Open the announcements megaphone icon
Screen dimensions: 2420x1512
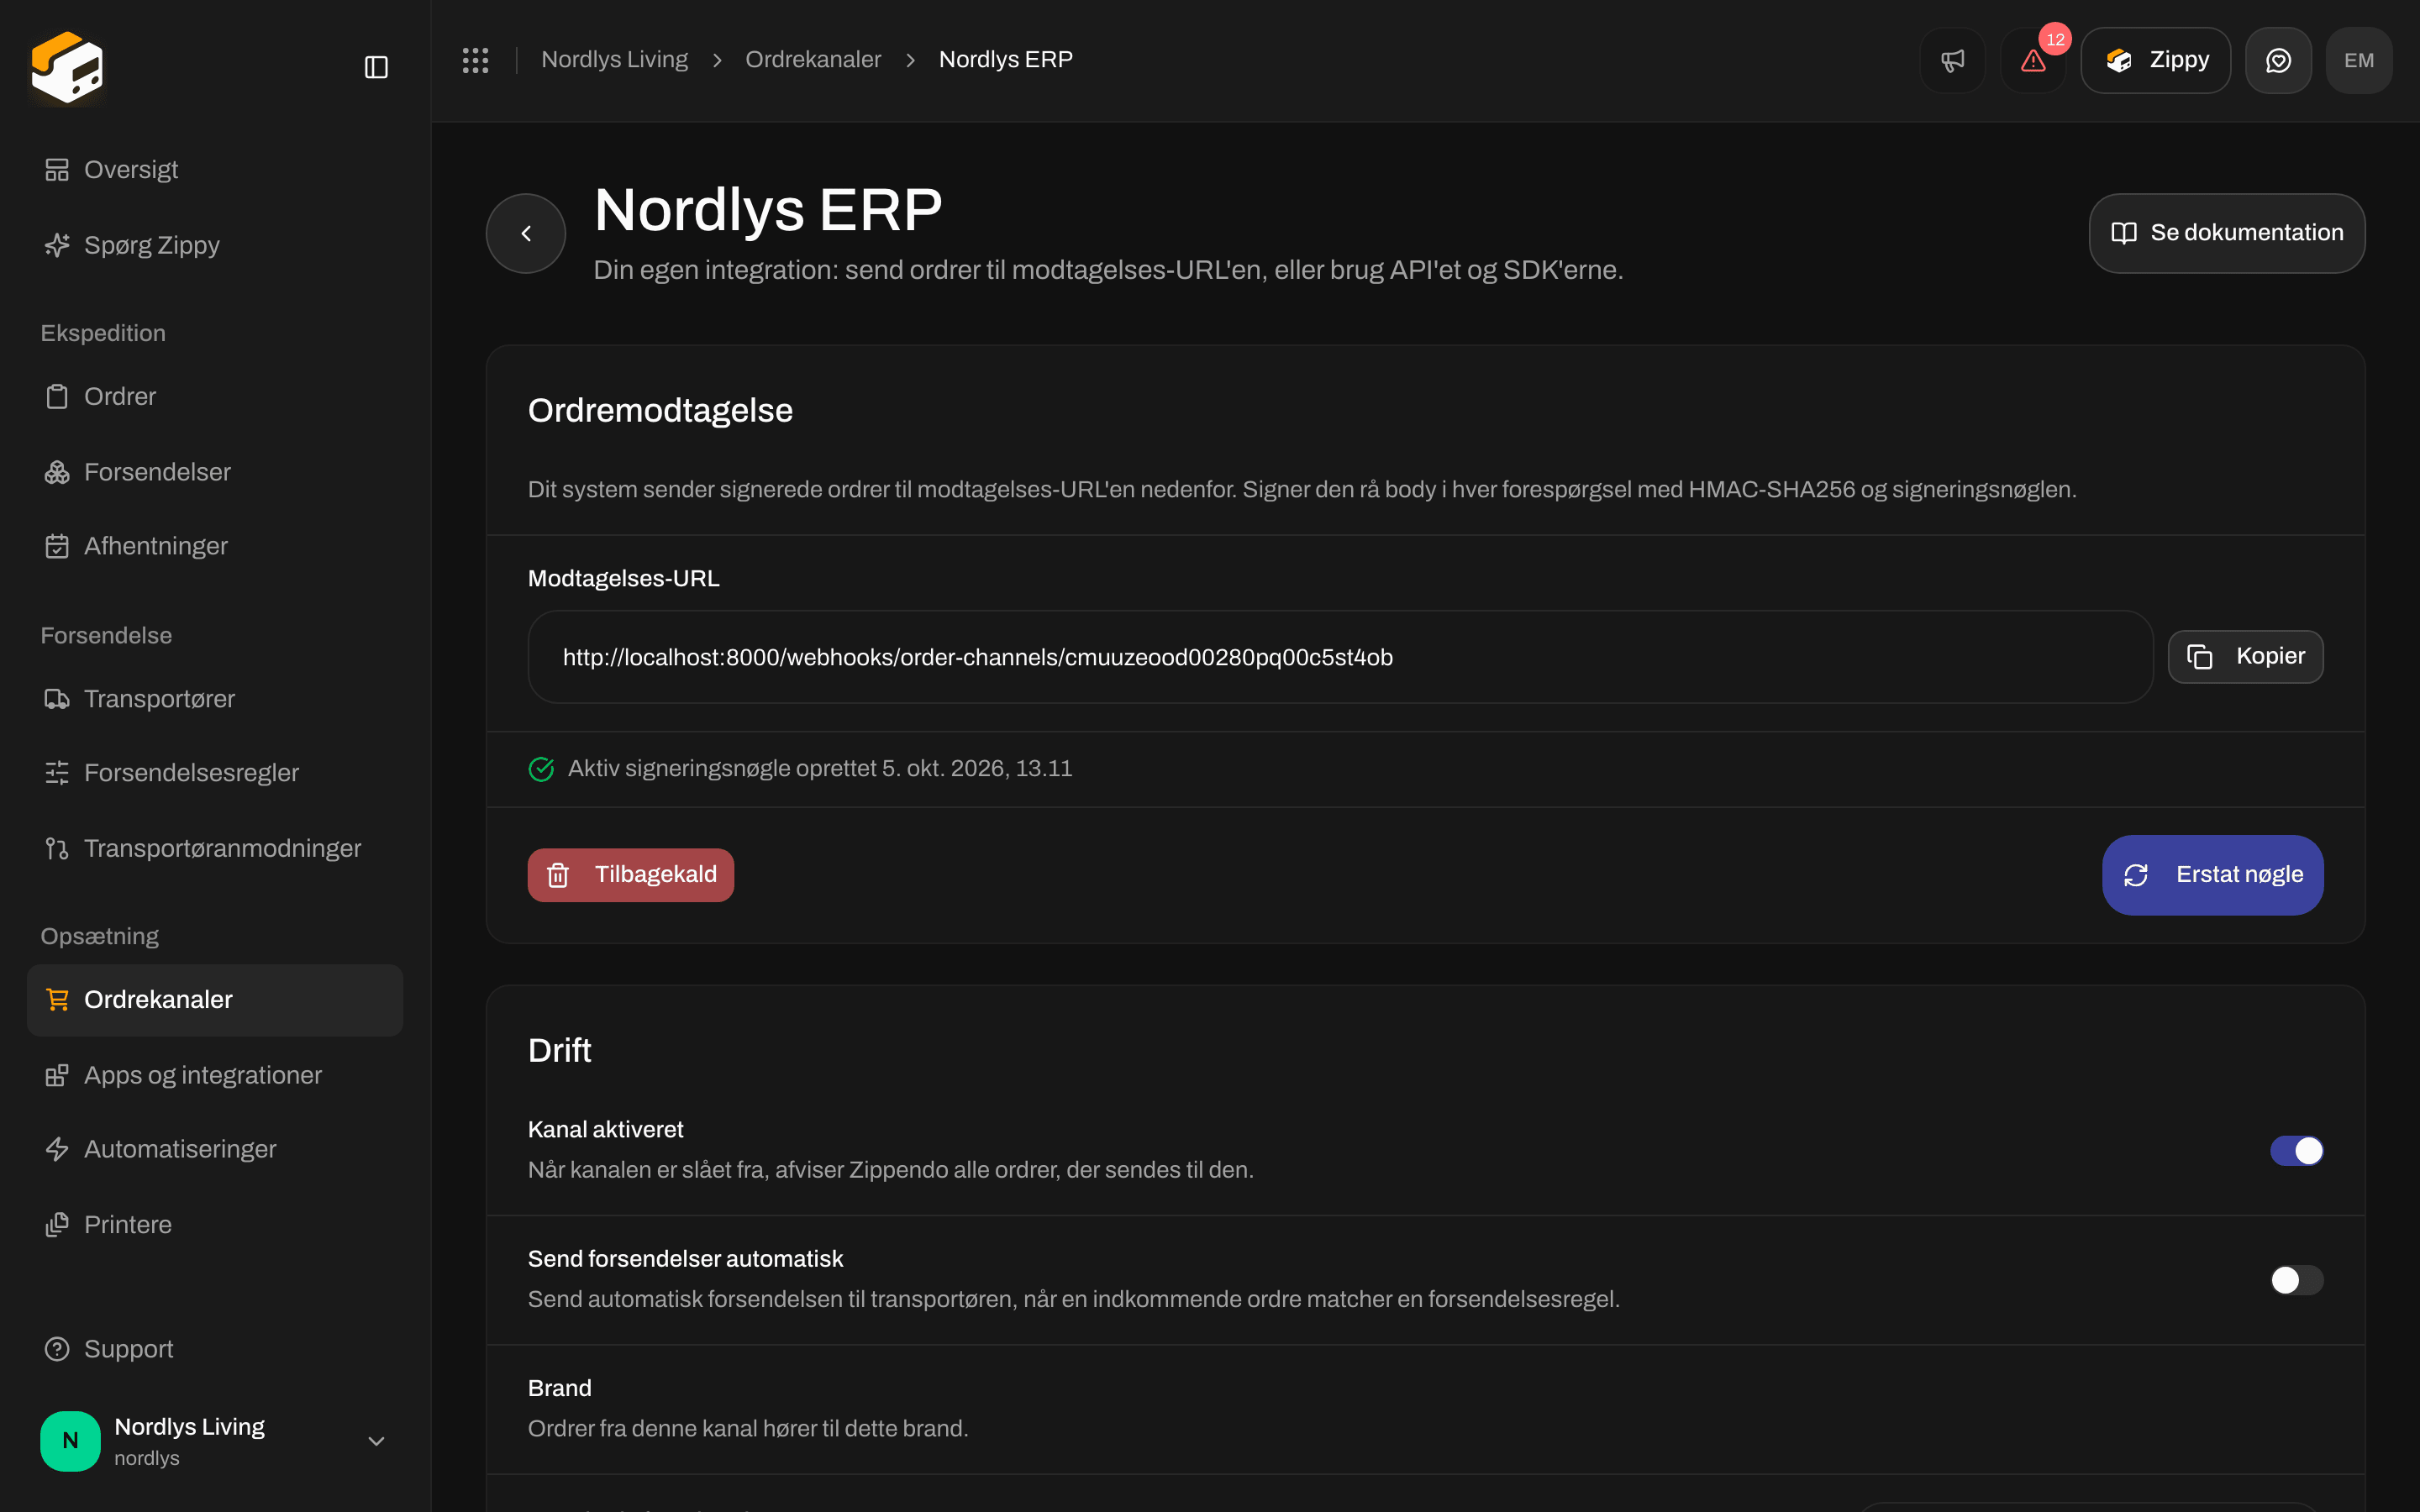click(x=1952, y=60)
